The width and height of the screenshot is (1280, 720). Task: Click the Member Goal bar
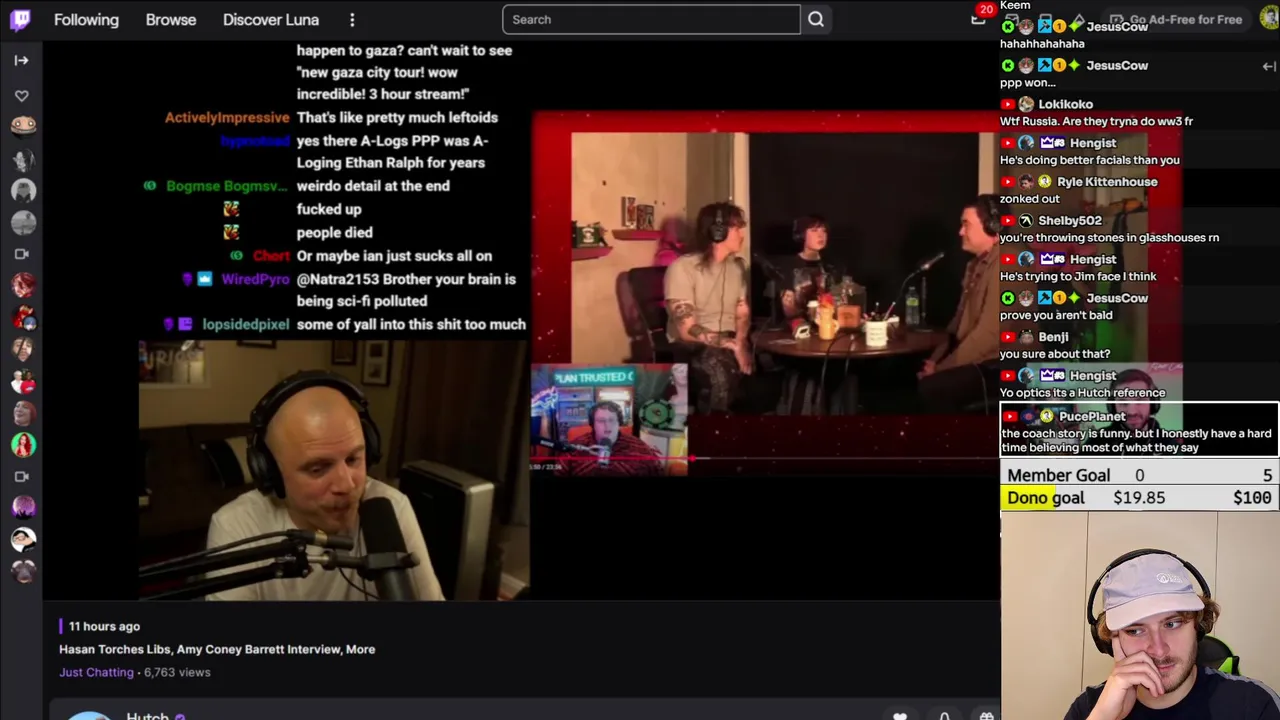click(1139, 475)
